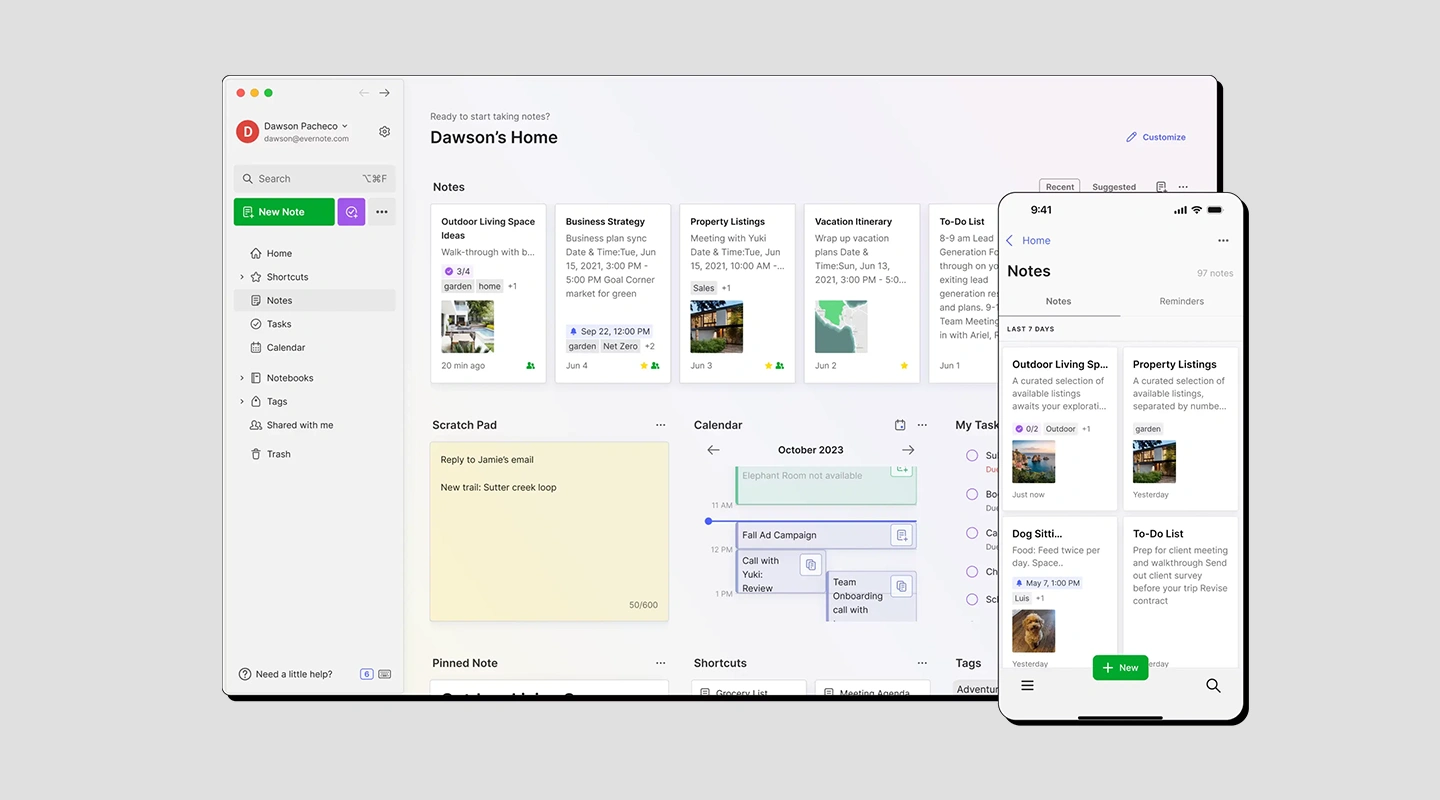This screenshot has width=1440, height=800.
Task: Open more options beside New Note
Action: pos(382,212)
